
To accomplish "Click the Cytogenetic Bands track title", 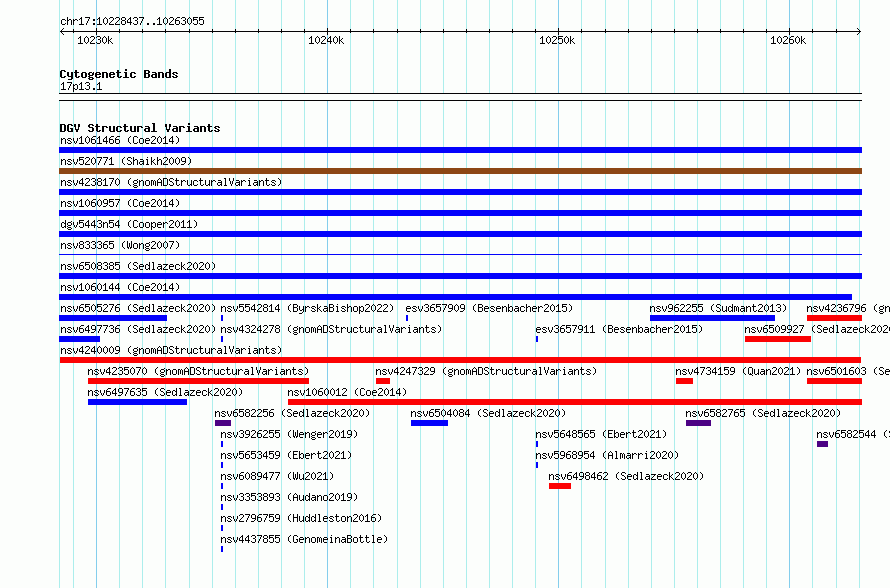I will (x=119, y=74).
